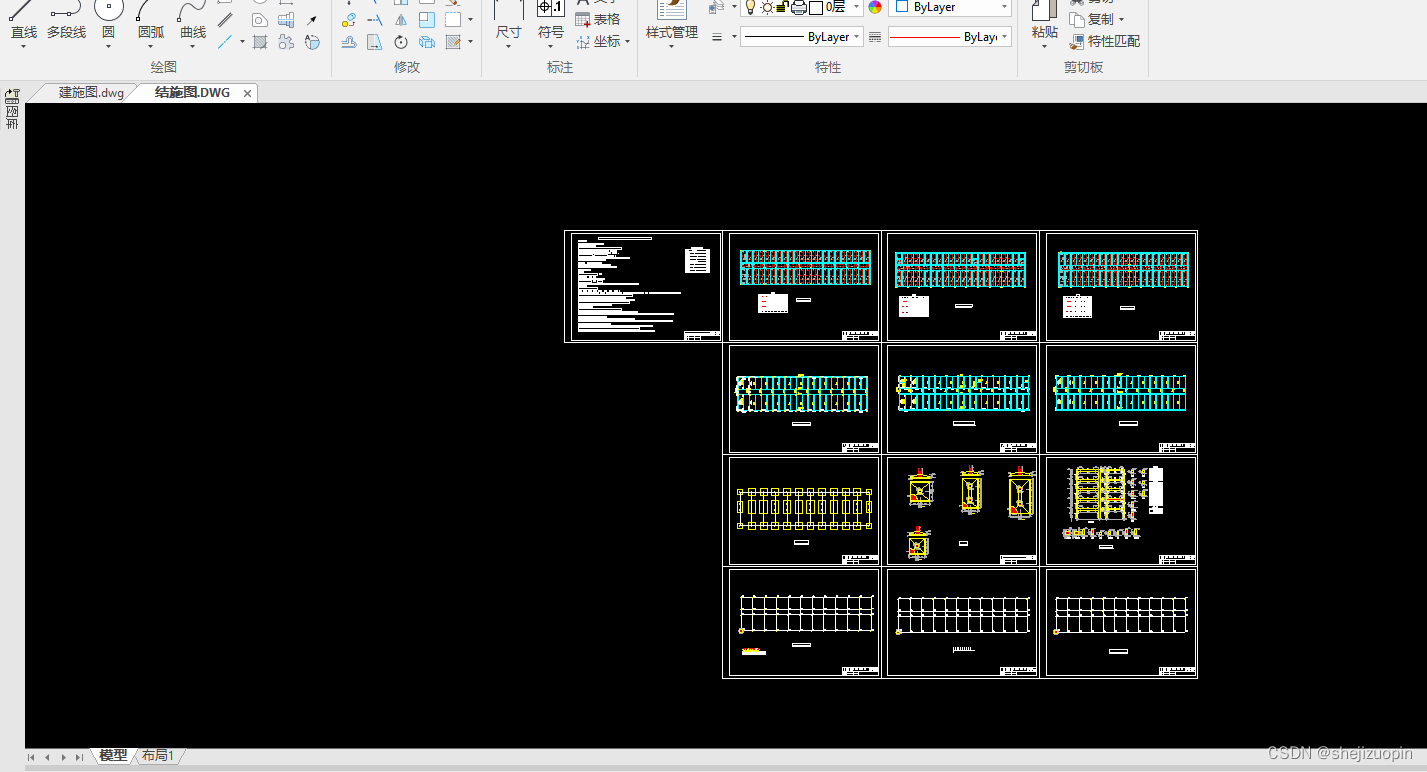
Task: Expand the arrow next to 复制
Action: 1121,19
